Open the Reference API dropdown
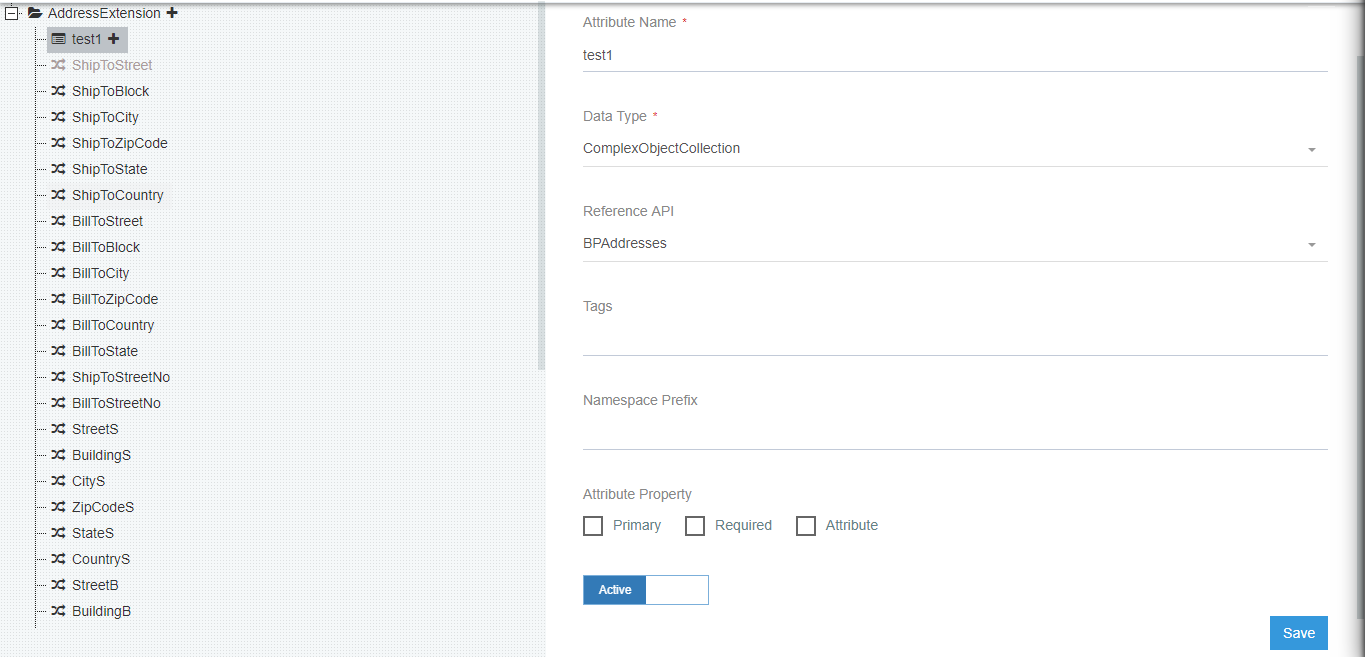The image size is (1365, 657). click(1311, 243)
